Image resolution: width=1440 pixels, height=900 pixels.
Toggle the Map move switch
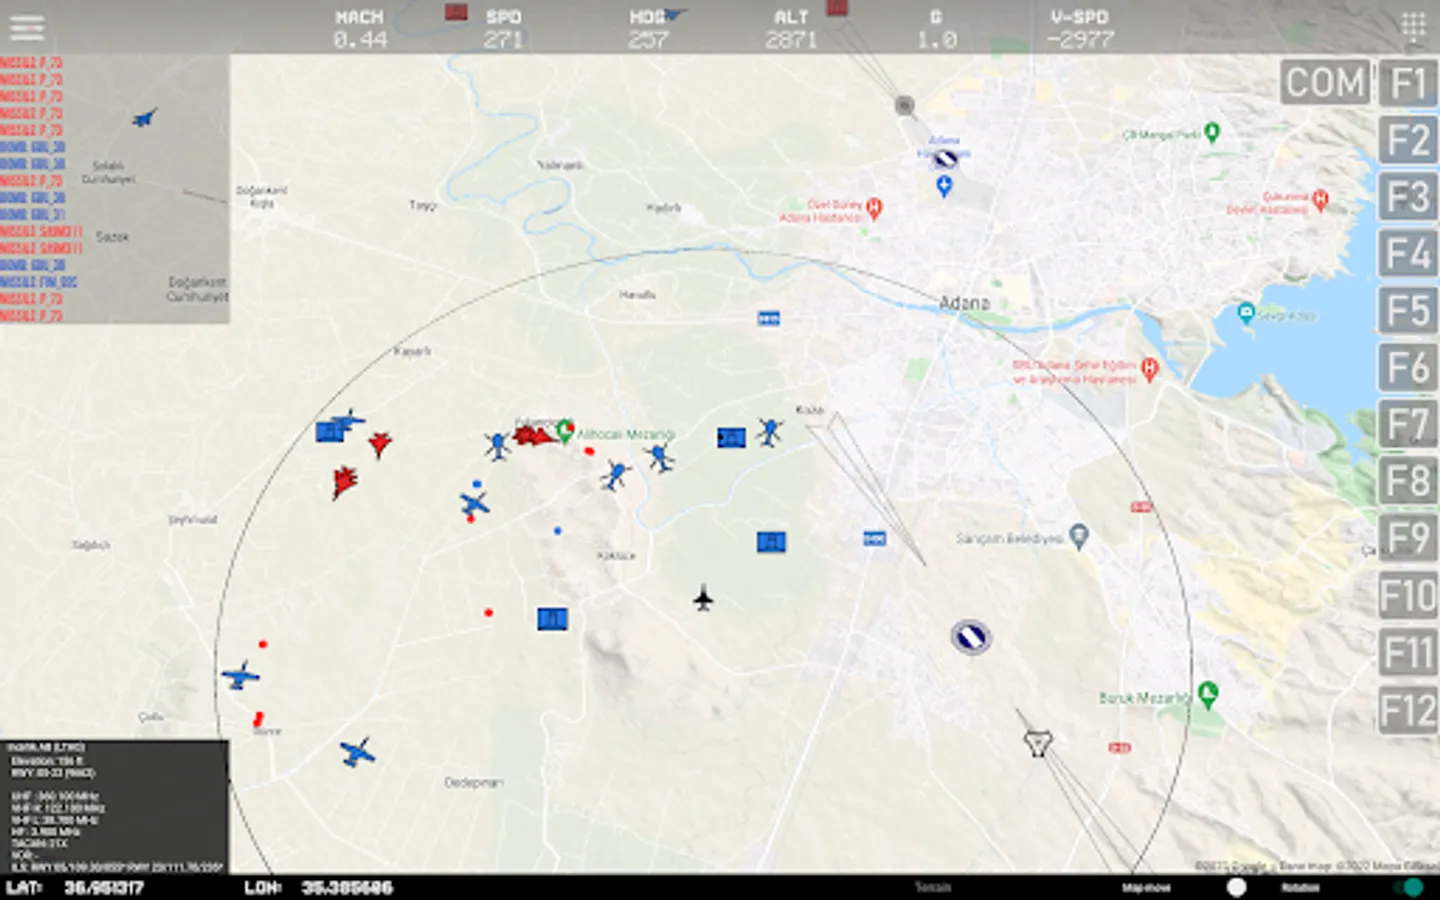pos(1236,887)
